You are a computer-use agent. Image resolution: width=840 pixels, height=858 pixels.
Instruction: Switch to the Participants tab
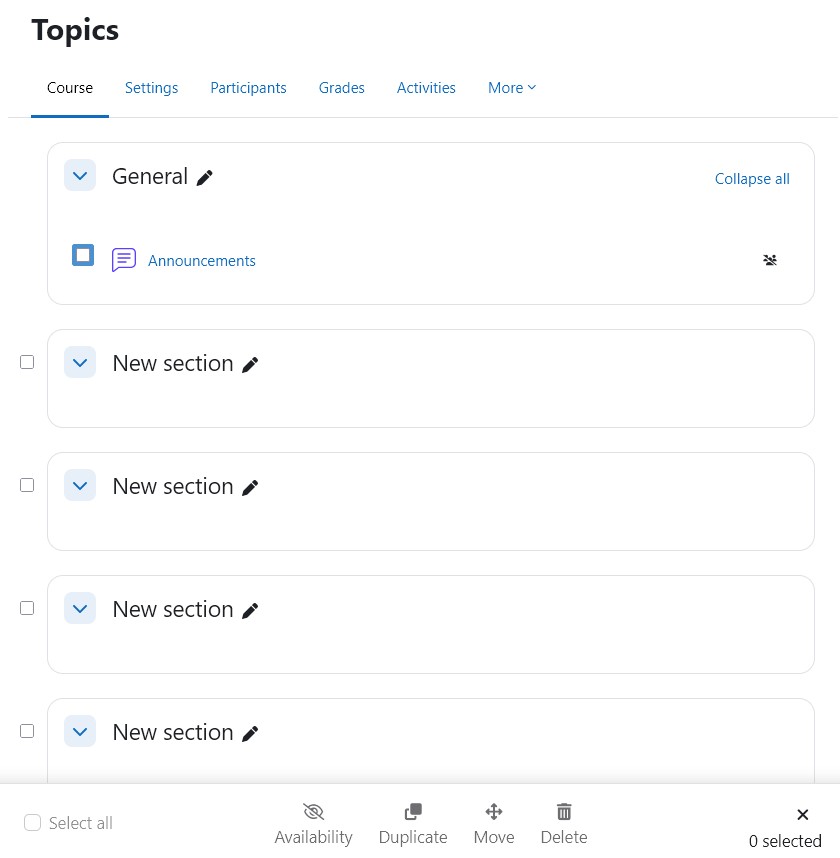click(248, 88)
